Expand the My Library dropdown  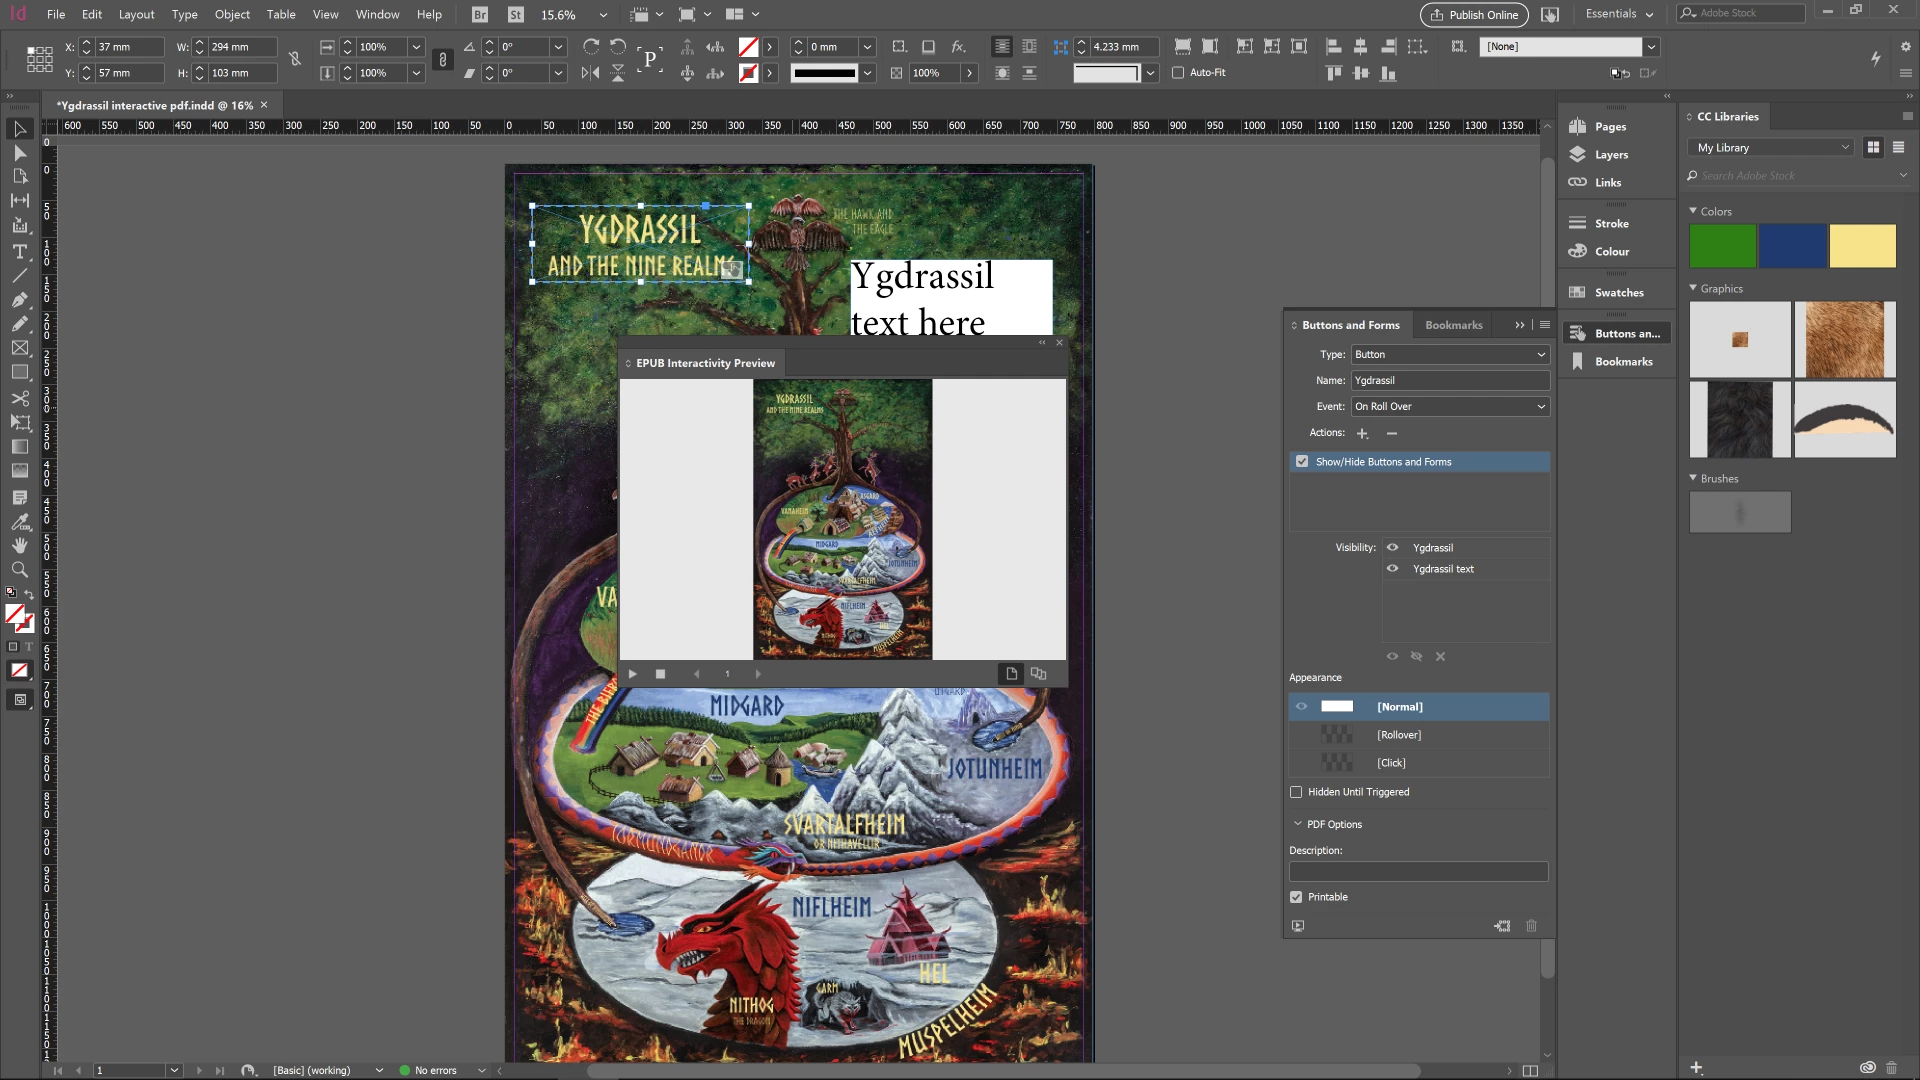1772,148
